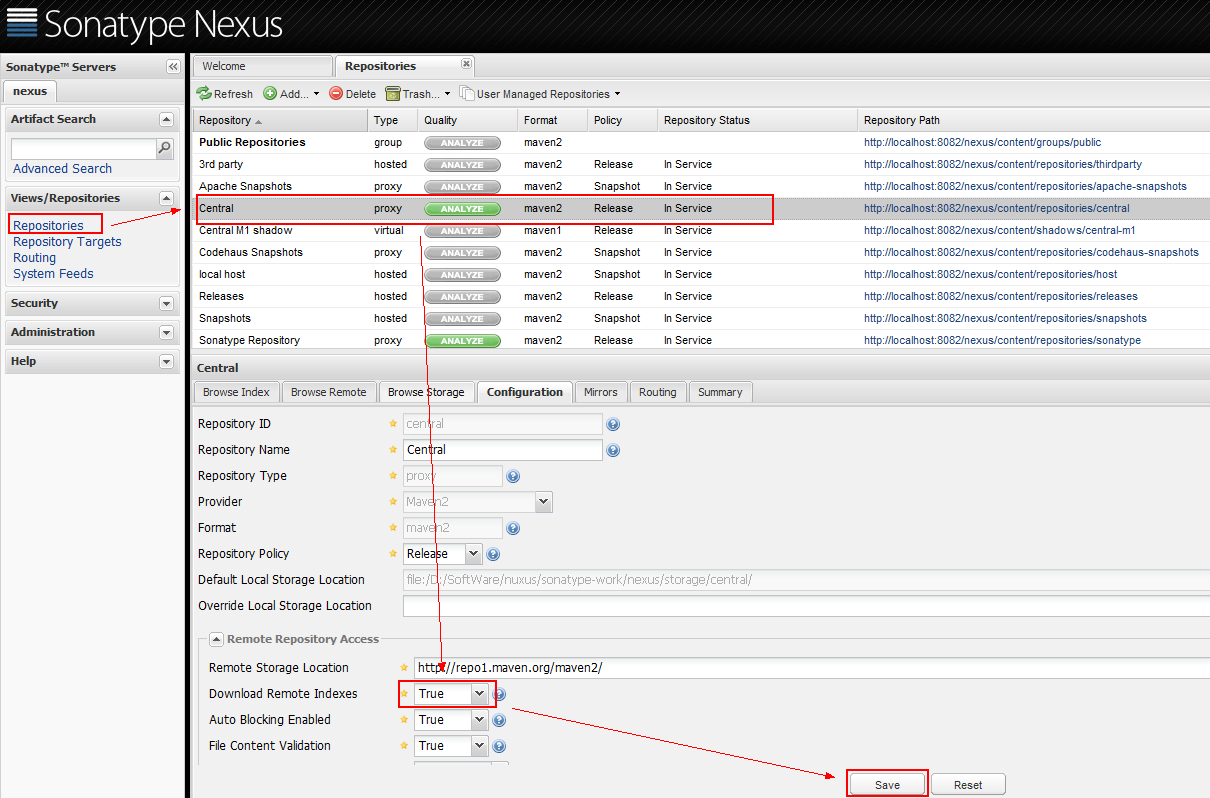
Task: Open the Advanced Search link
Action: (x=62, y=169)
